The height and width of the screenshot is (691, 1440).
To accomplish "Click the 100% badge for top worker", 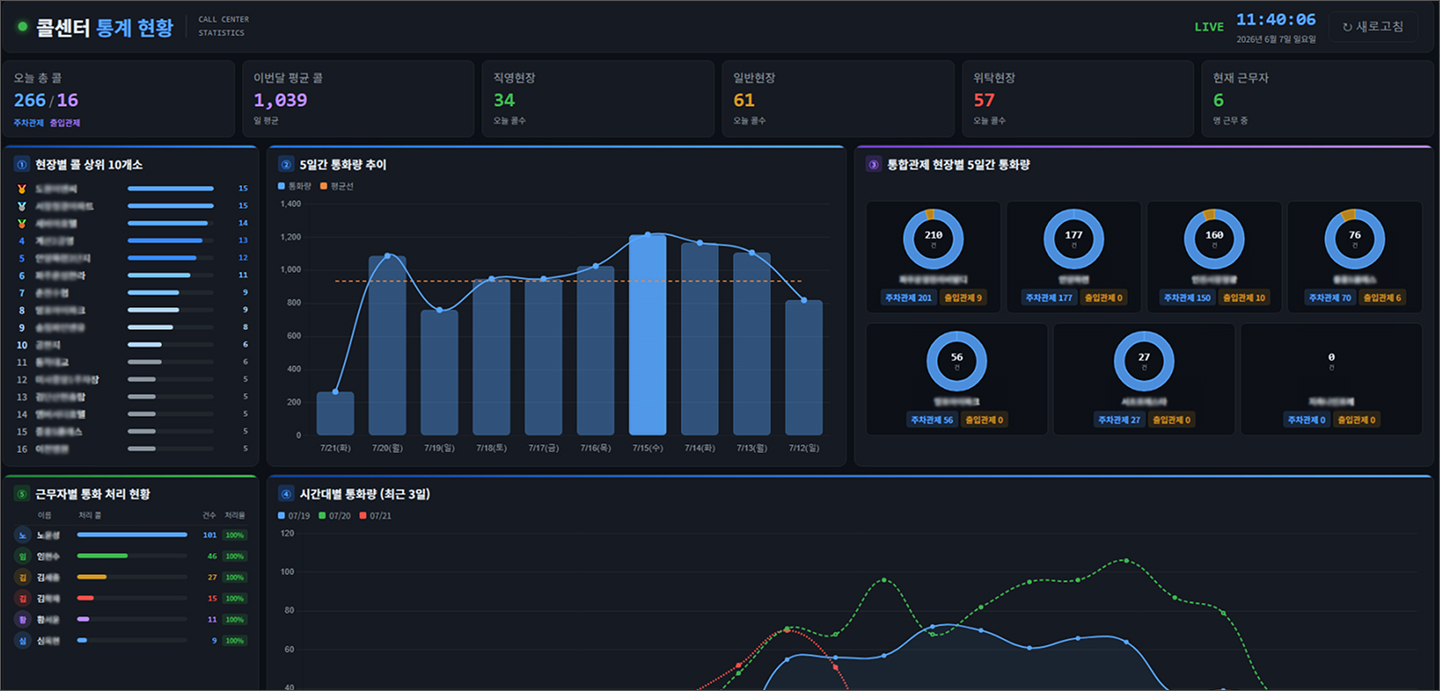I will [234, 535].
